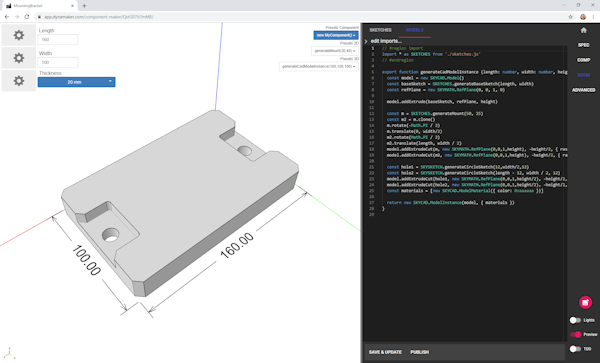Click the import * as SKETCHES line
The height and width of the screenshot is (363, 600).
pos(431,54)
